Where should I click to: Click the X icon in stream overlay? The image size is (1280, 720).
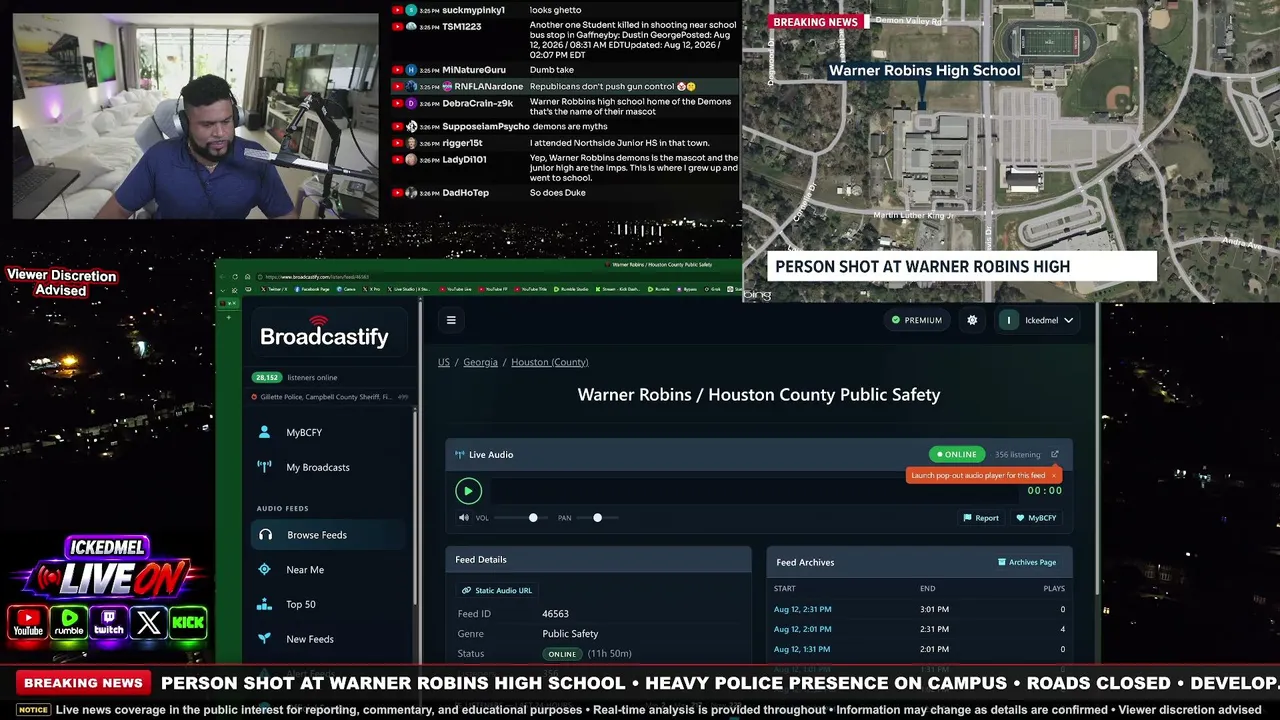[x=148, y=622]
